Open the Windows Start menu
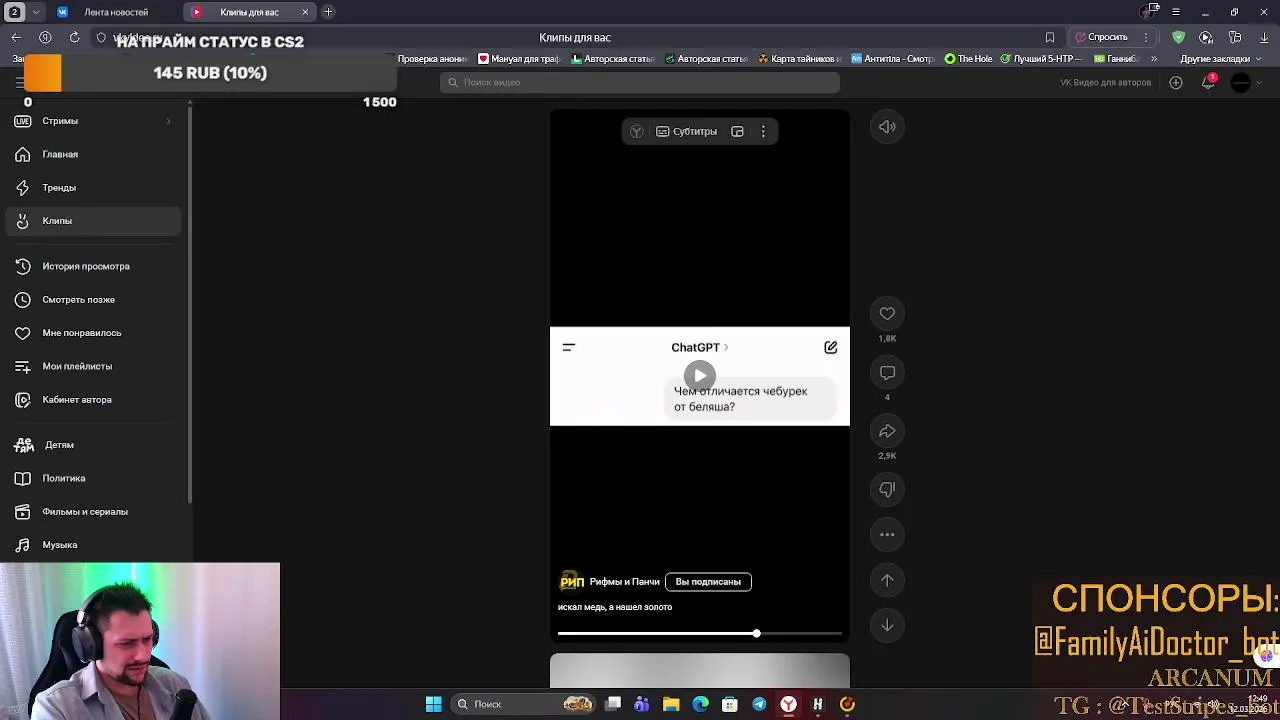The height and width of the screenshot is (720, 1280). point(434,704)
